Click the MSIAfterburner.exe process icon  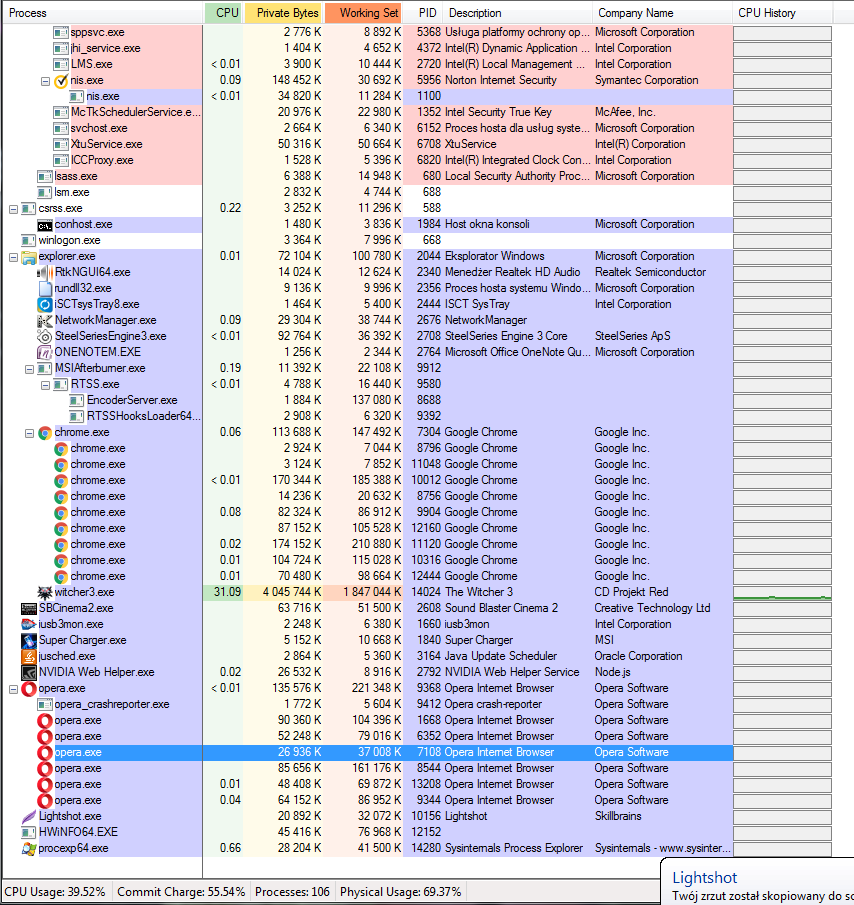coord(45,368)
